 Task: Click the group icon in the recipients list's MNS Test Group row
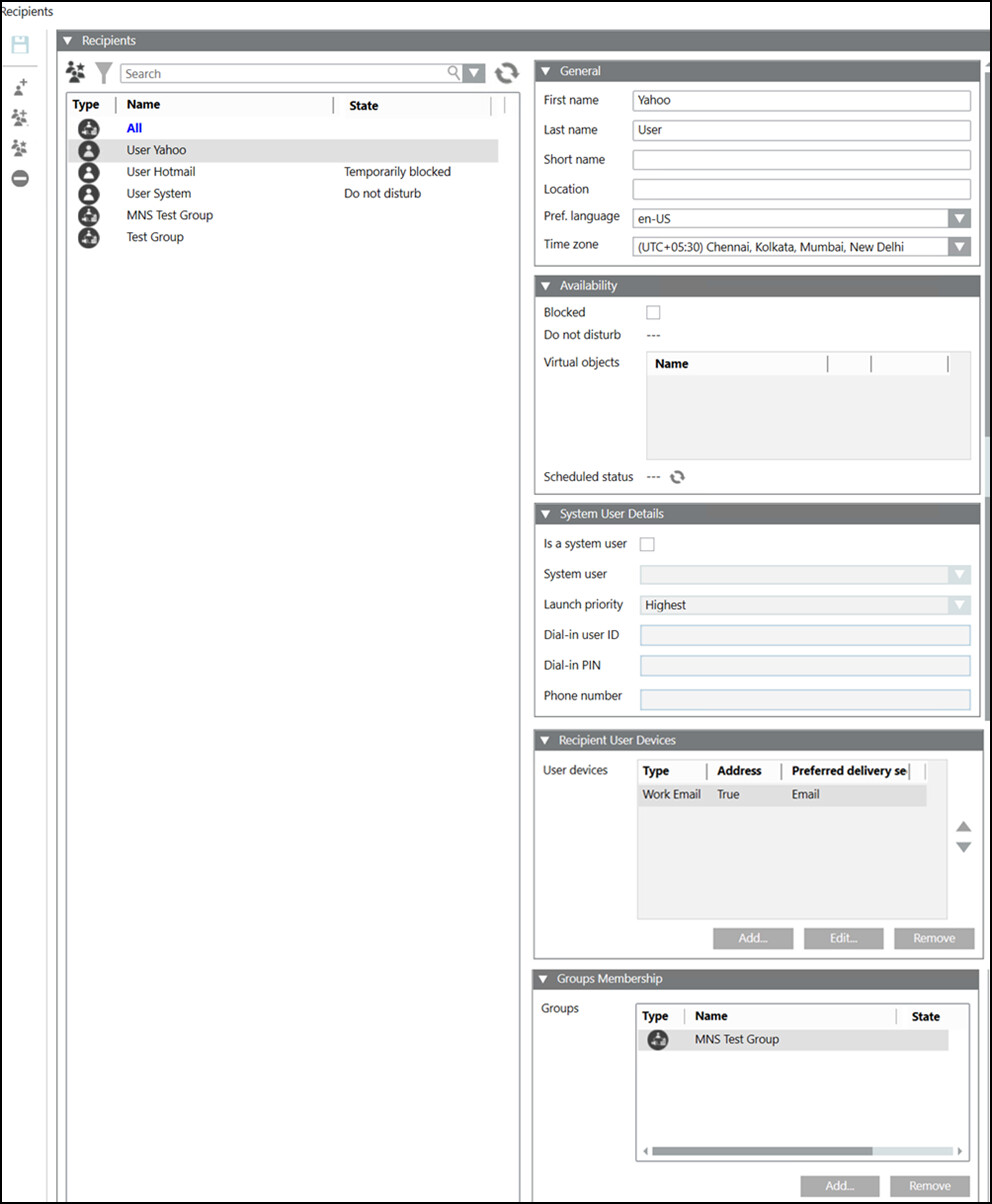point(89,216)
